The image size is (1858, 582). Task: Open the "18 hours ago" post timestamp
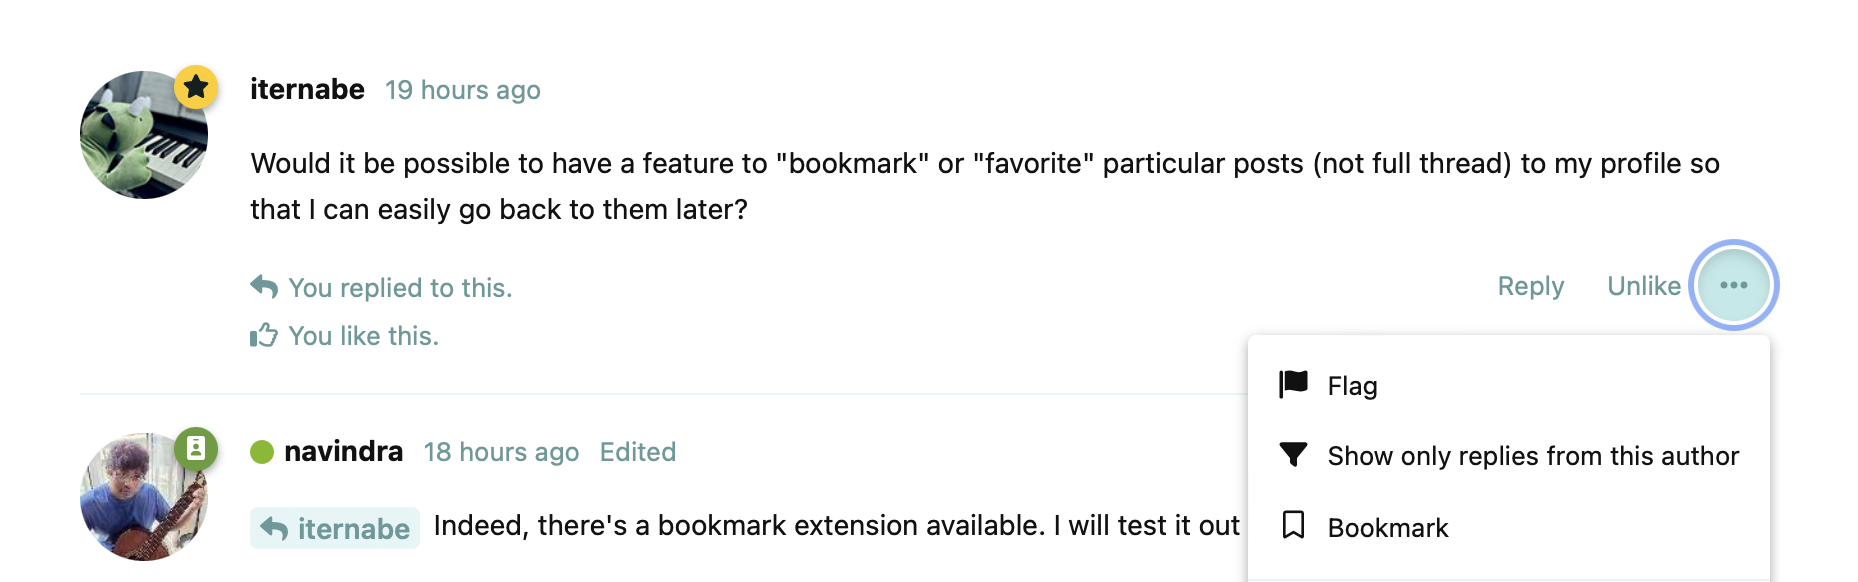(501, 452)
